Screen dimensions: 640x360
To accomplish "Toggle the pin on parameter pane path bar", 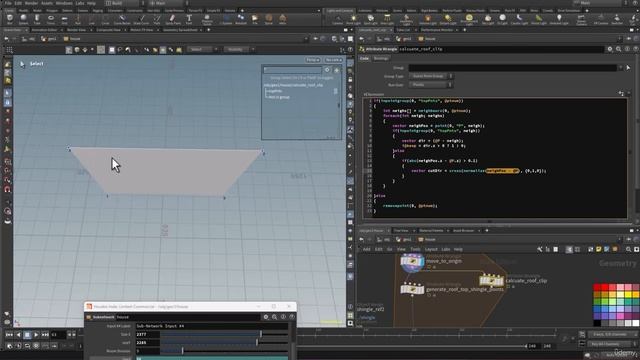I will point(629,39).
